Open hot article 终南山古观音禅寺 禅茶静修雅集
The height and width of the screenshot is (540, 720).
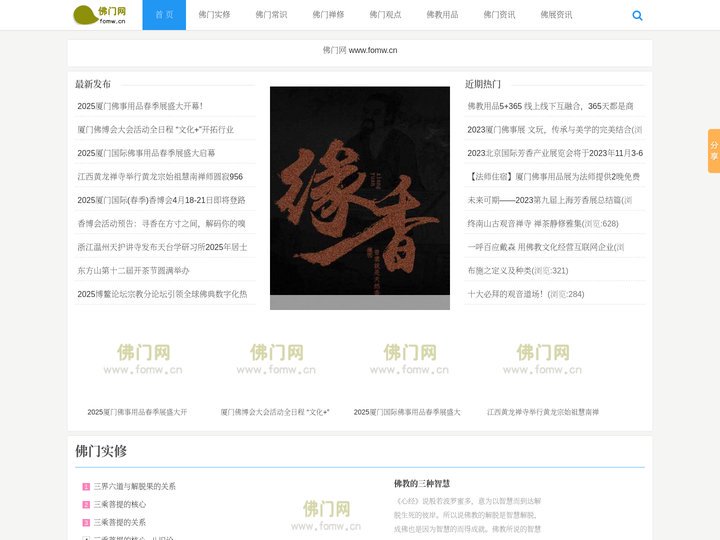click(543, 224)
